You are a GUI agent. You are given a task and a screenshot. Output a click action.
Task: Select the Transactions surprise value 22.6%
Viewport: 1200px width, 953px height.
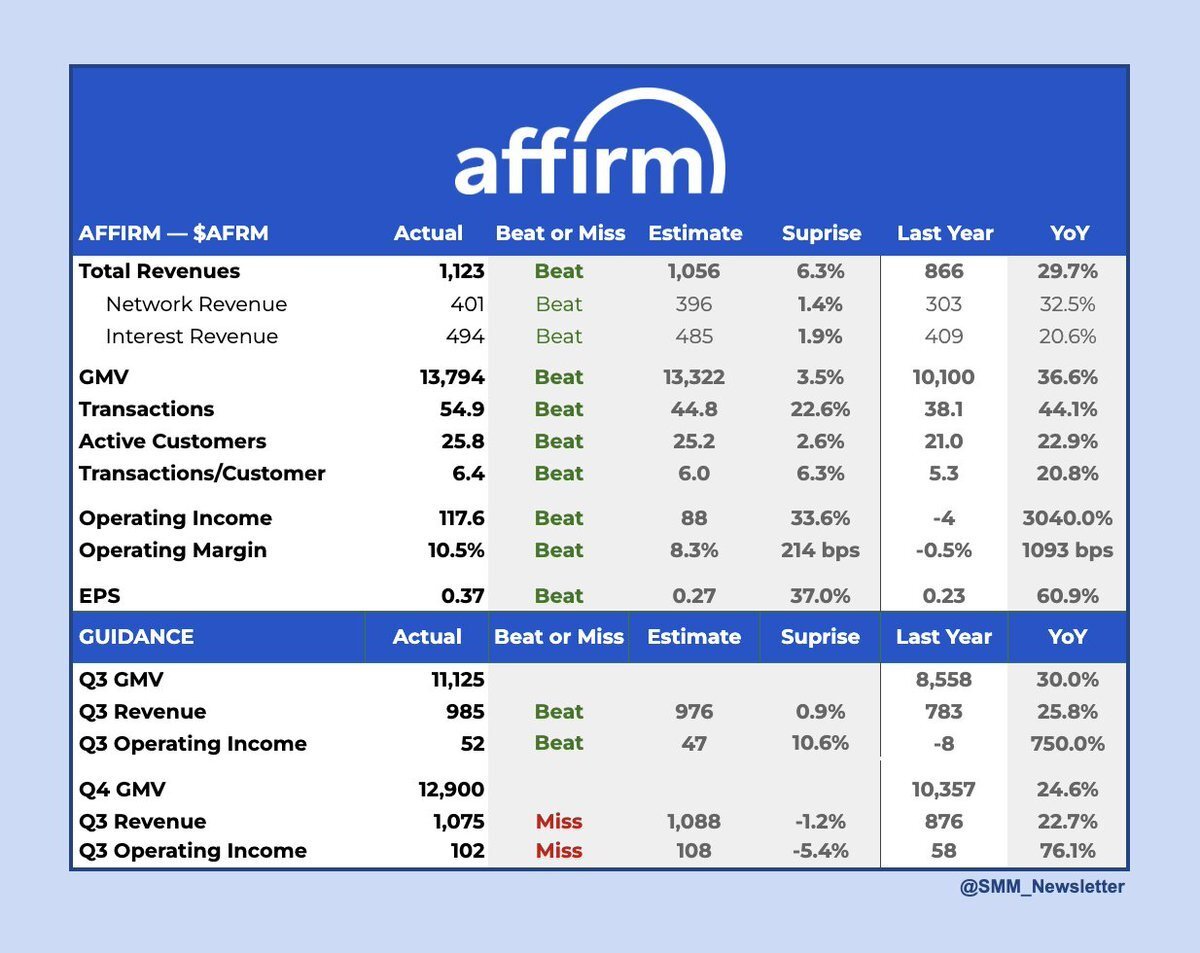coord(820,409)
